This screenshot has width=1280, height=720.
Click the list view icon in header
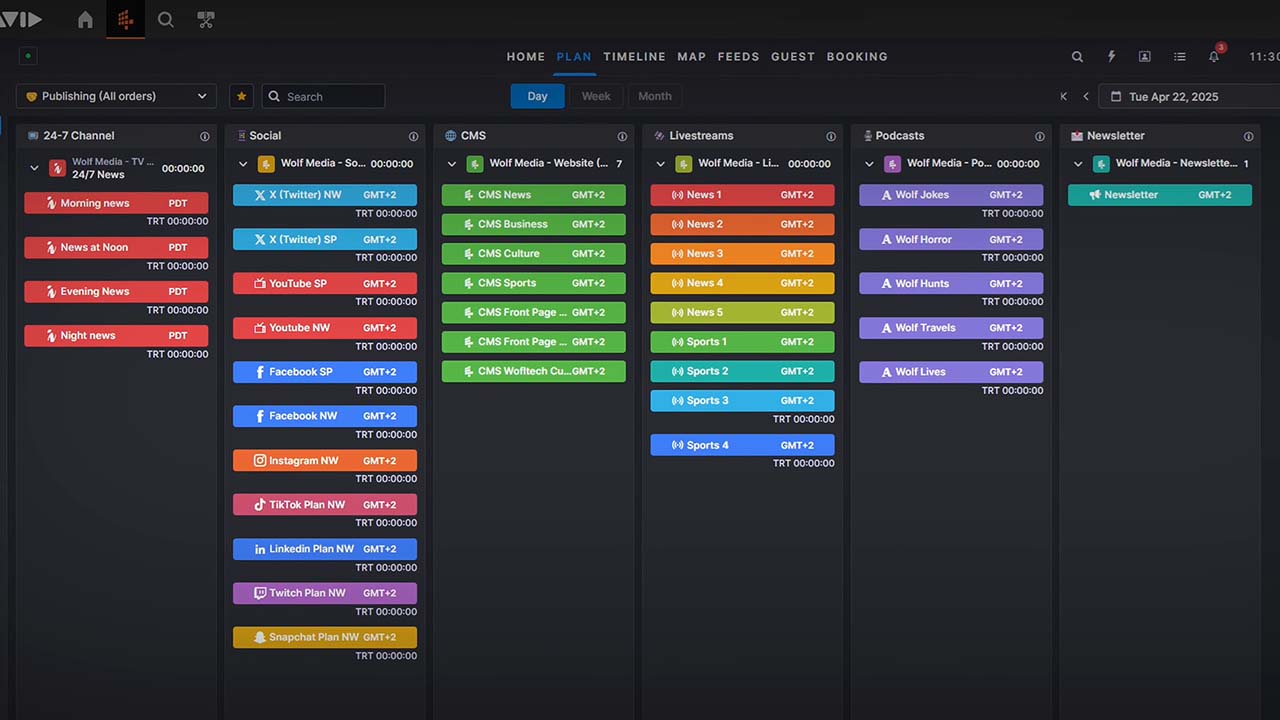(1179, 57)
